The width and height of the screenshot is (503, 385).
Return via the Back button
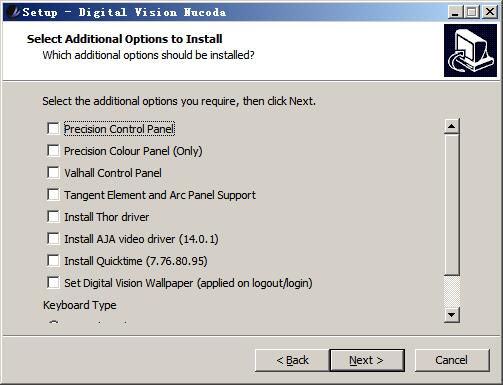coord(292,360)
